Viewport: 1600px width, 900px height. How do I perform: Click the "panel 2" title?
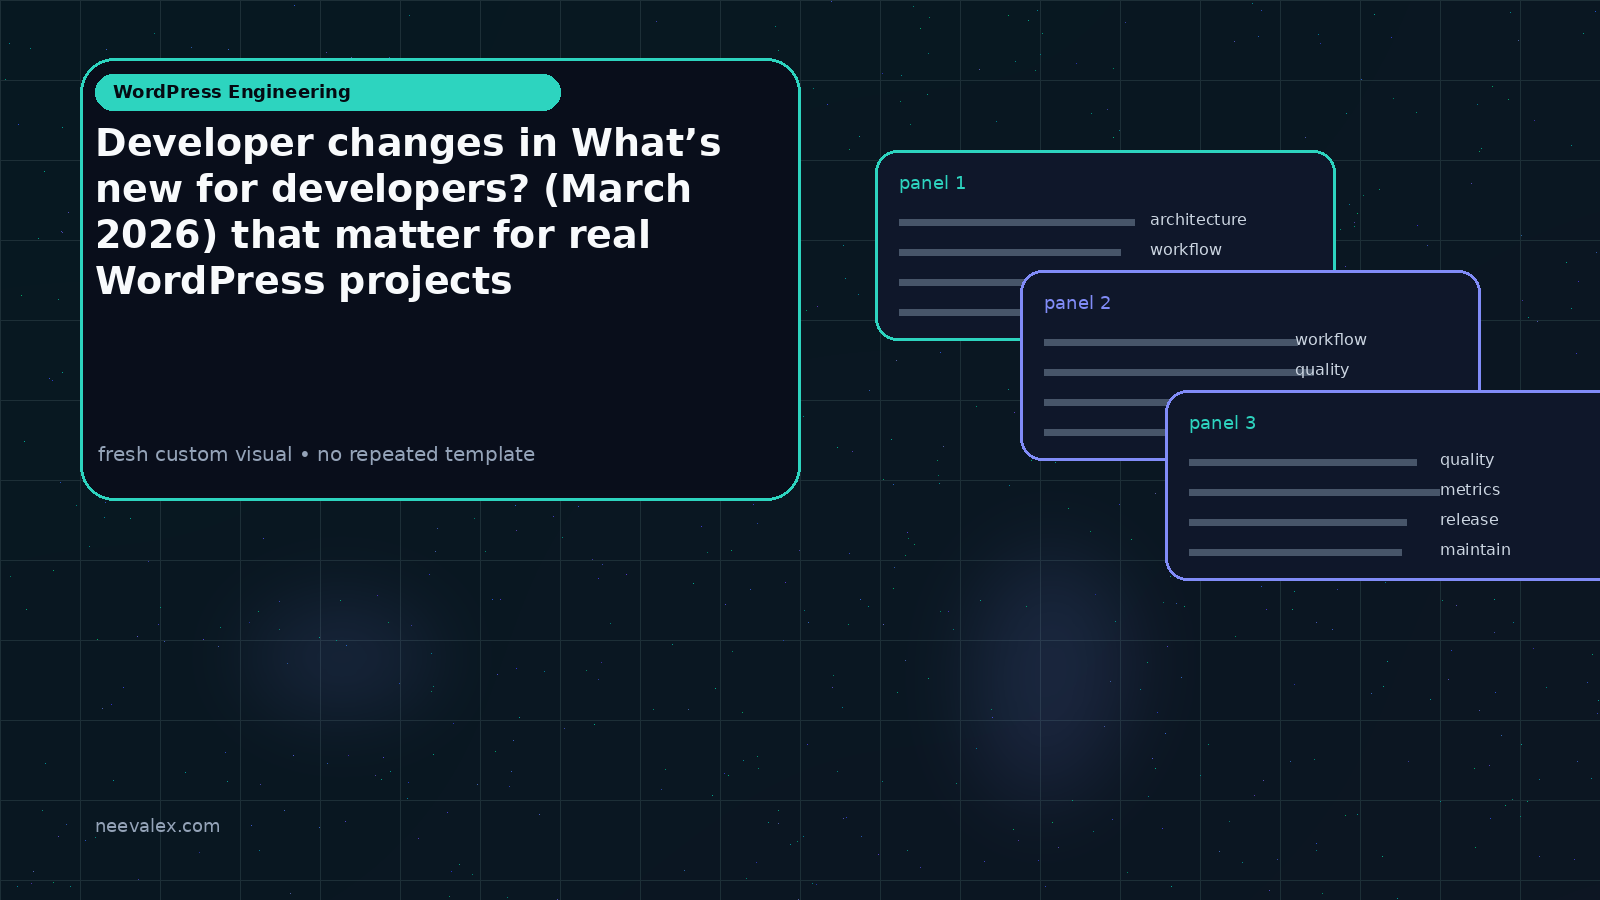[1077, 303]
